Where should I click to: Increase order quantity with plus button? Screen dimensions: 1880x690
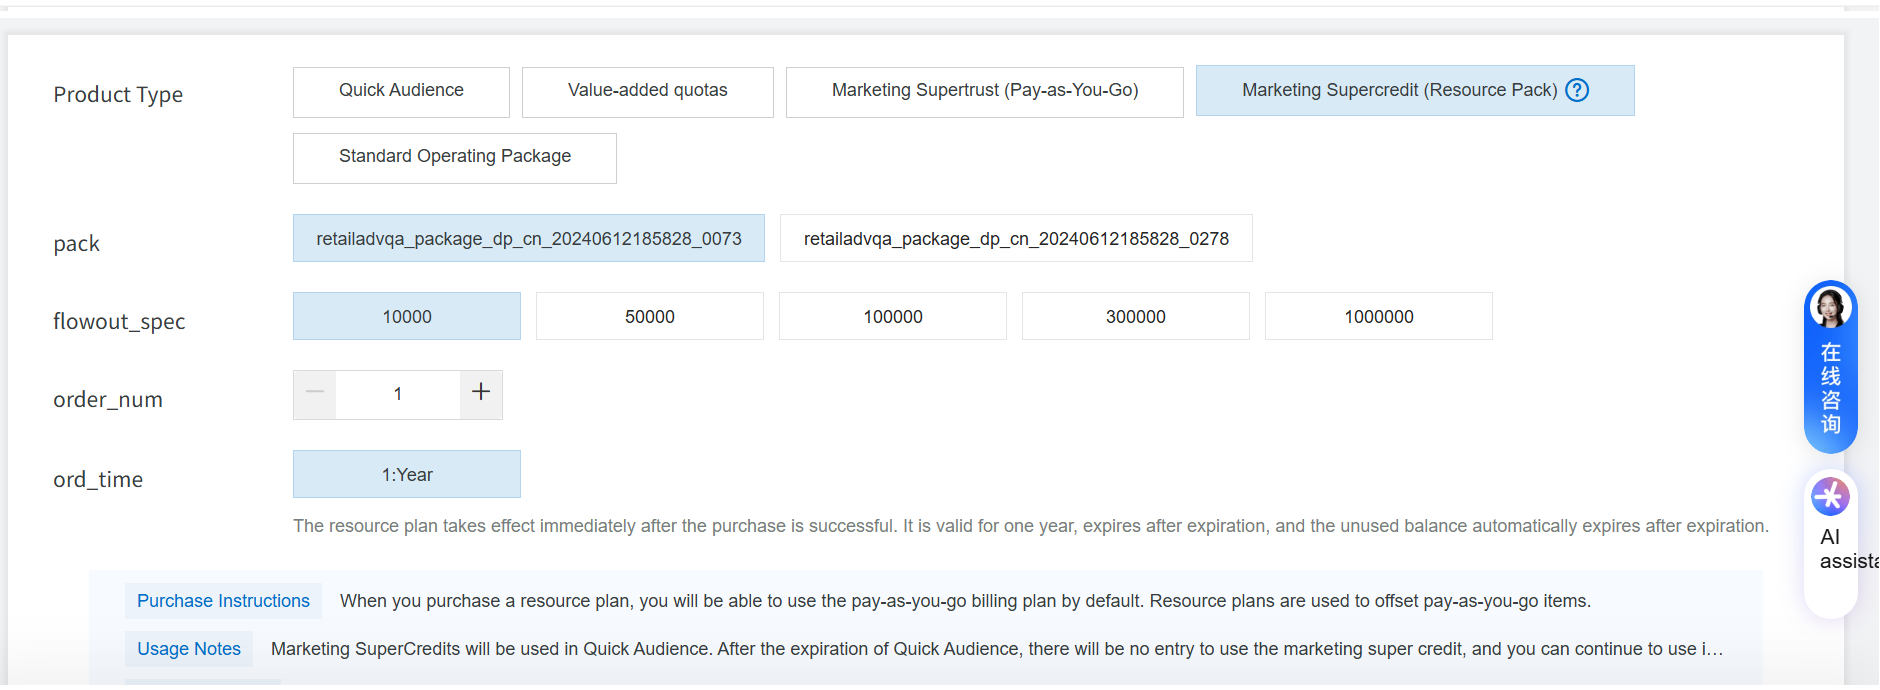[x=481, y=393]
